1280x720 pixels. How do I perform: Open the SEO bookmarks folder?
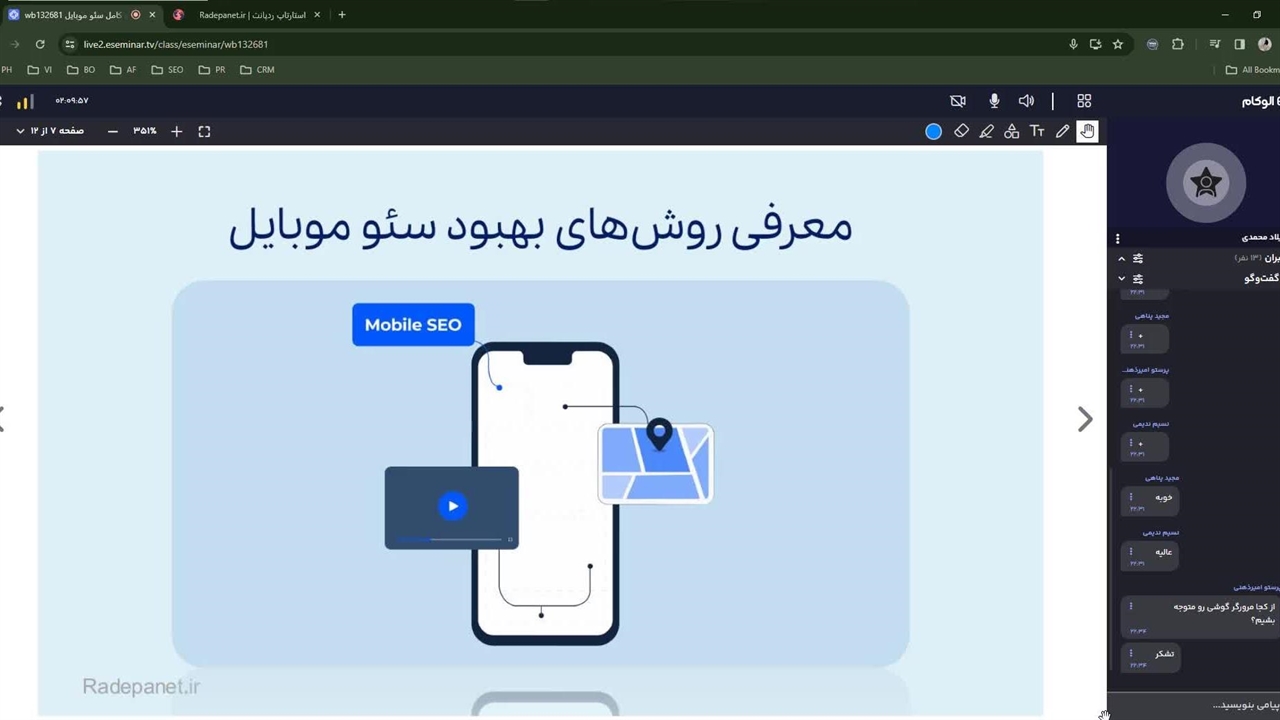click(168, 70)
